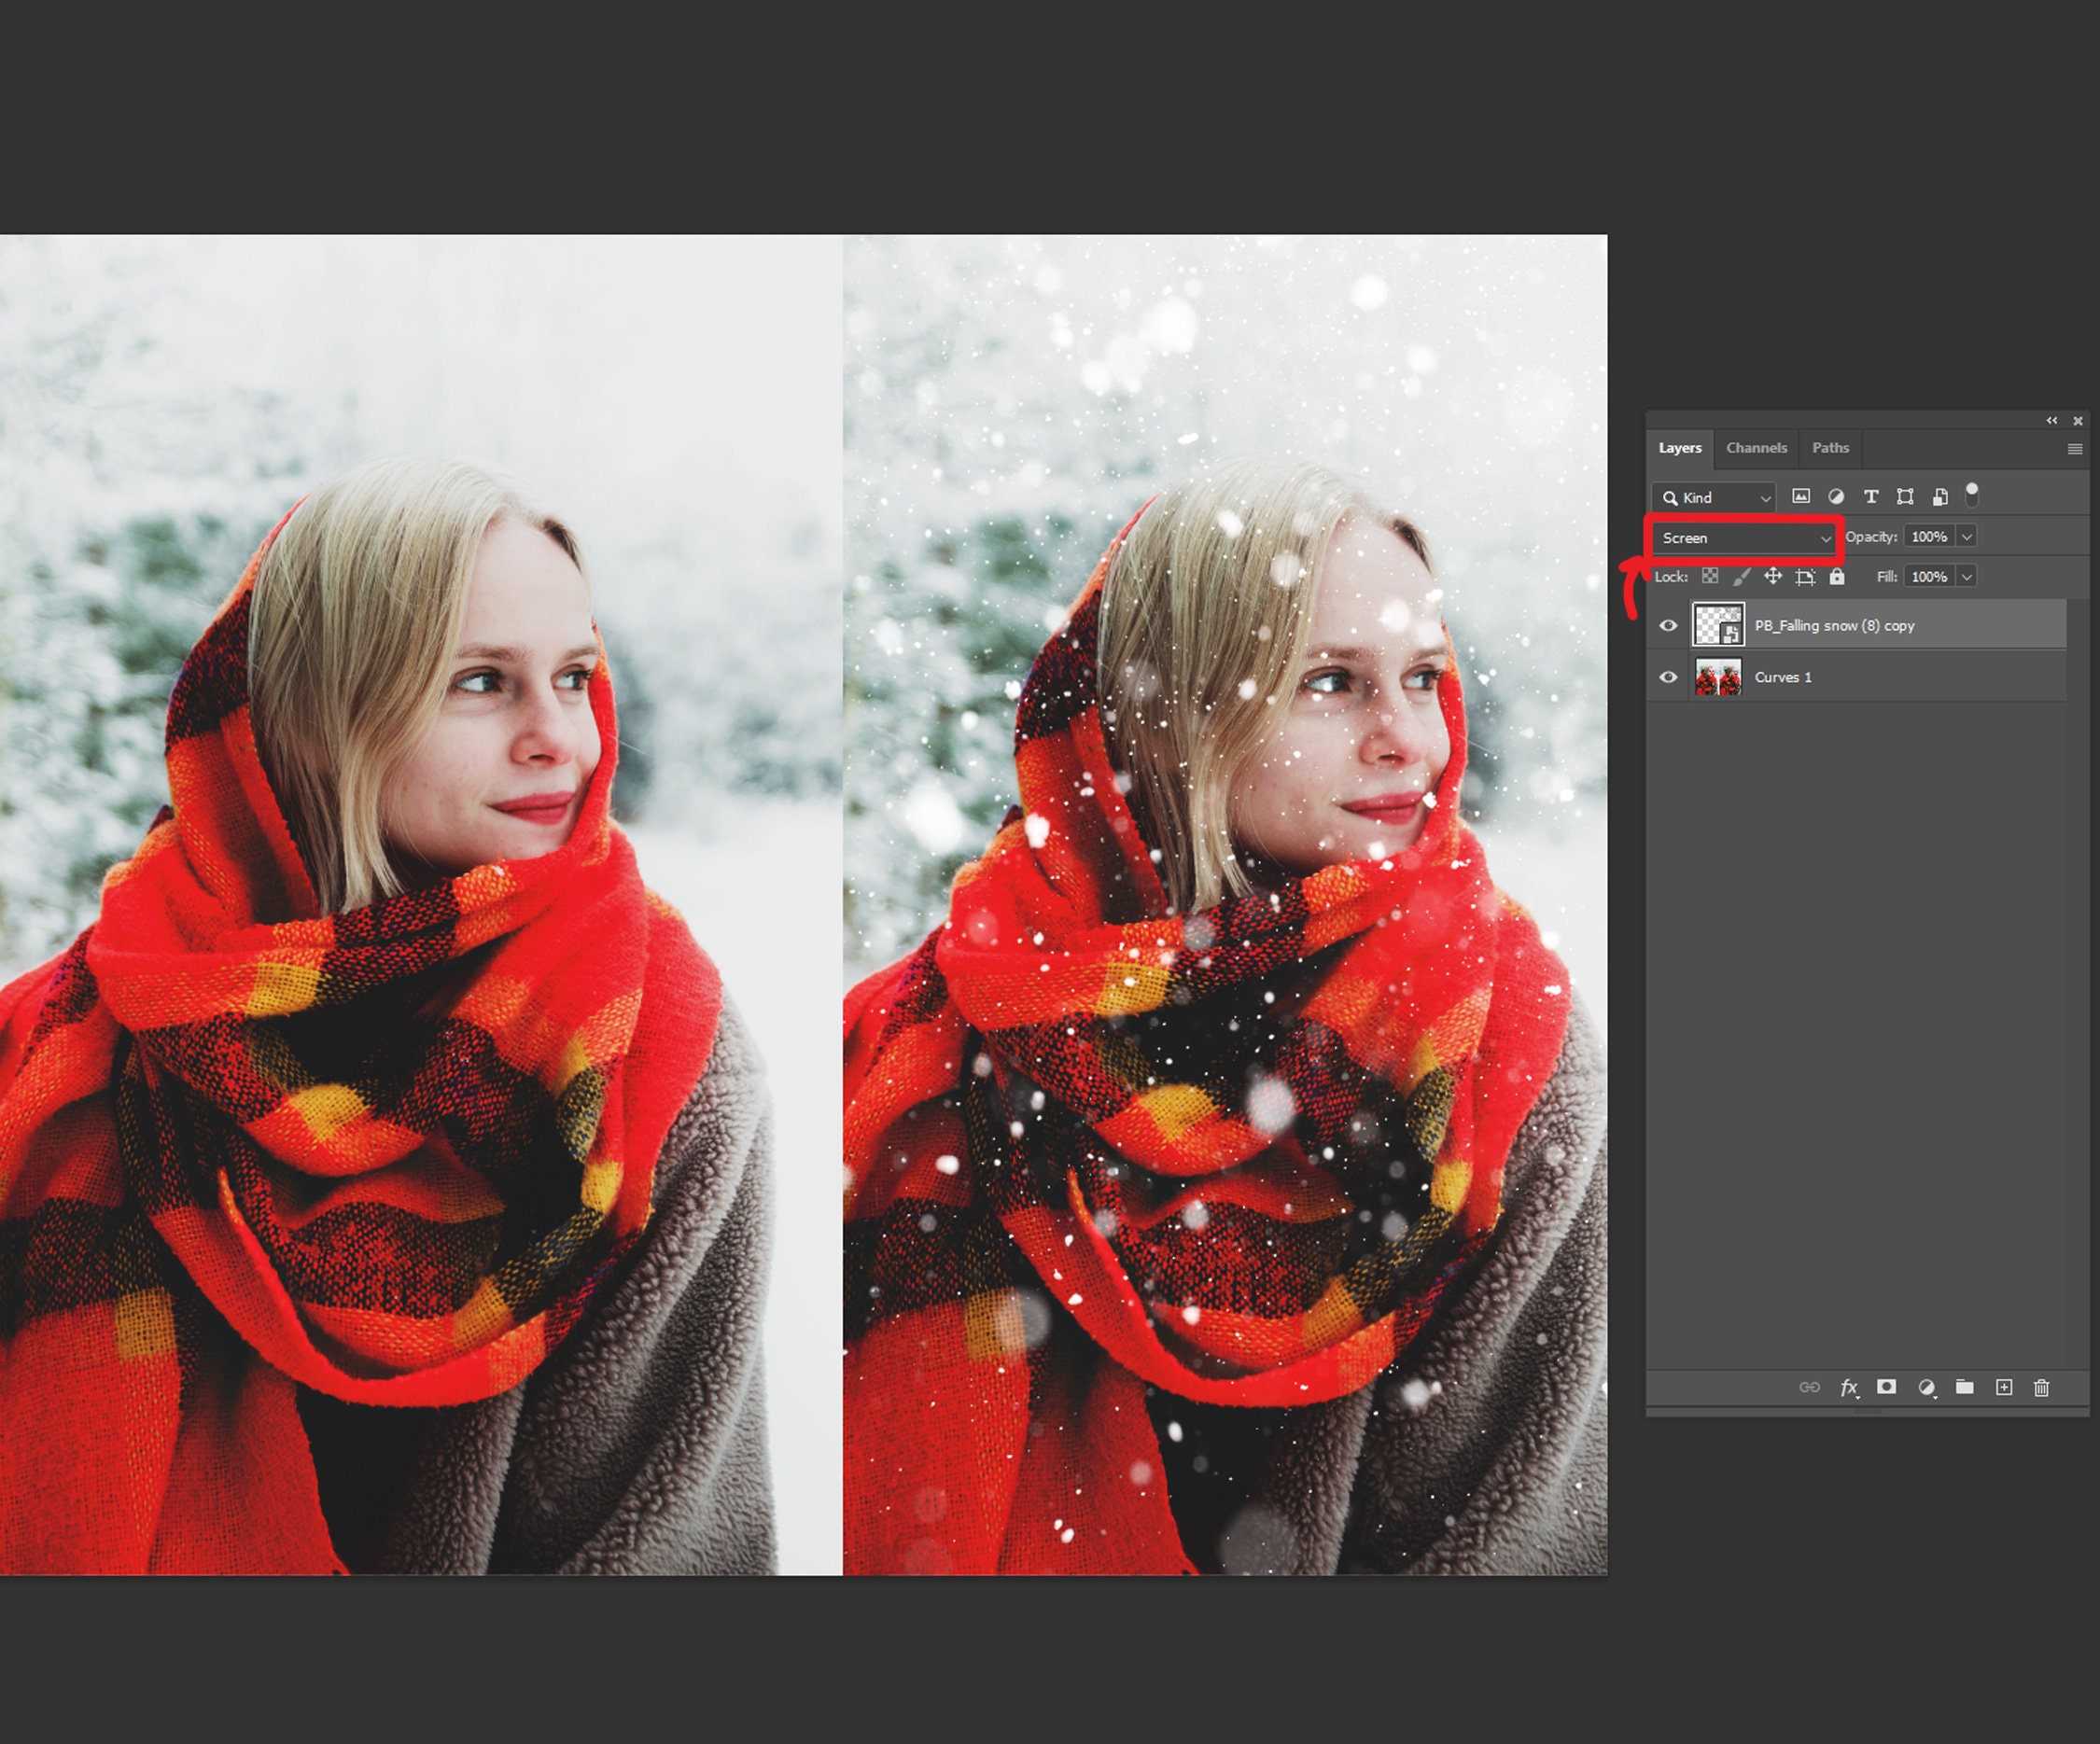Lock all layer attributes with padlock
The image size is (2100, 1744).
(x=1837, y=576)
